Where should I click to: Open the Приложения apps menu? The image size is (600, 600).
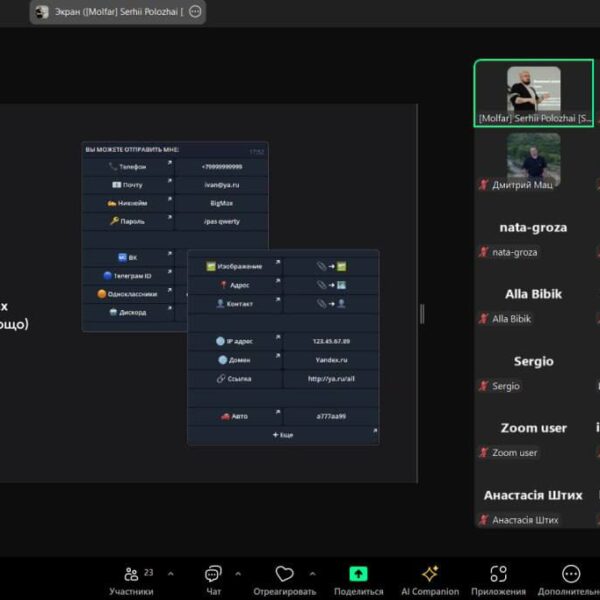tap(498, 581)
